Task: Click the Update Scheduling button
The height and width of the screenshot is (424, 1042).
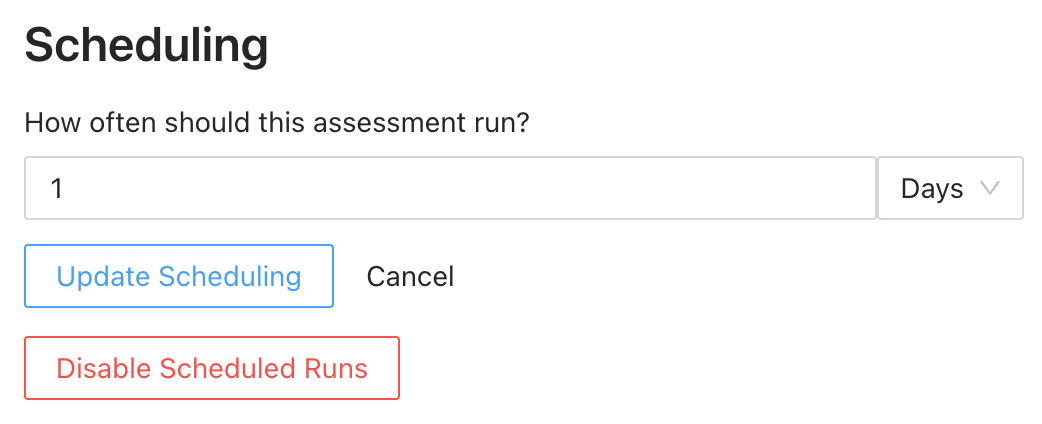Action: (179, 276)
